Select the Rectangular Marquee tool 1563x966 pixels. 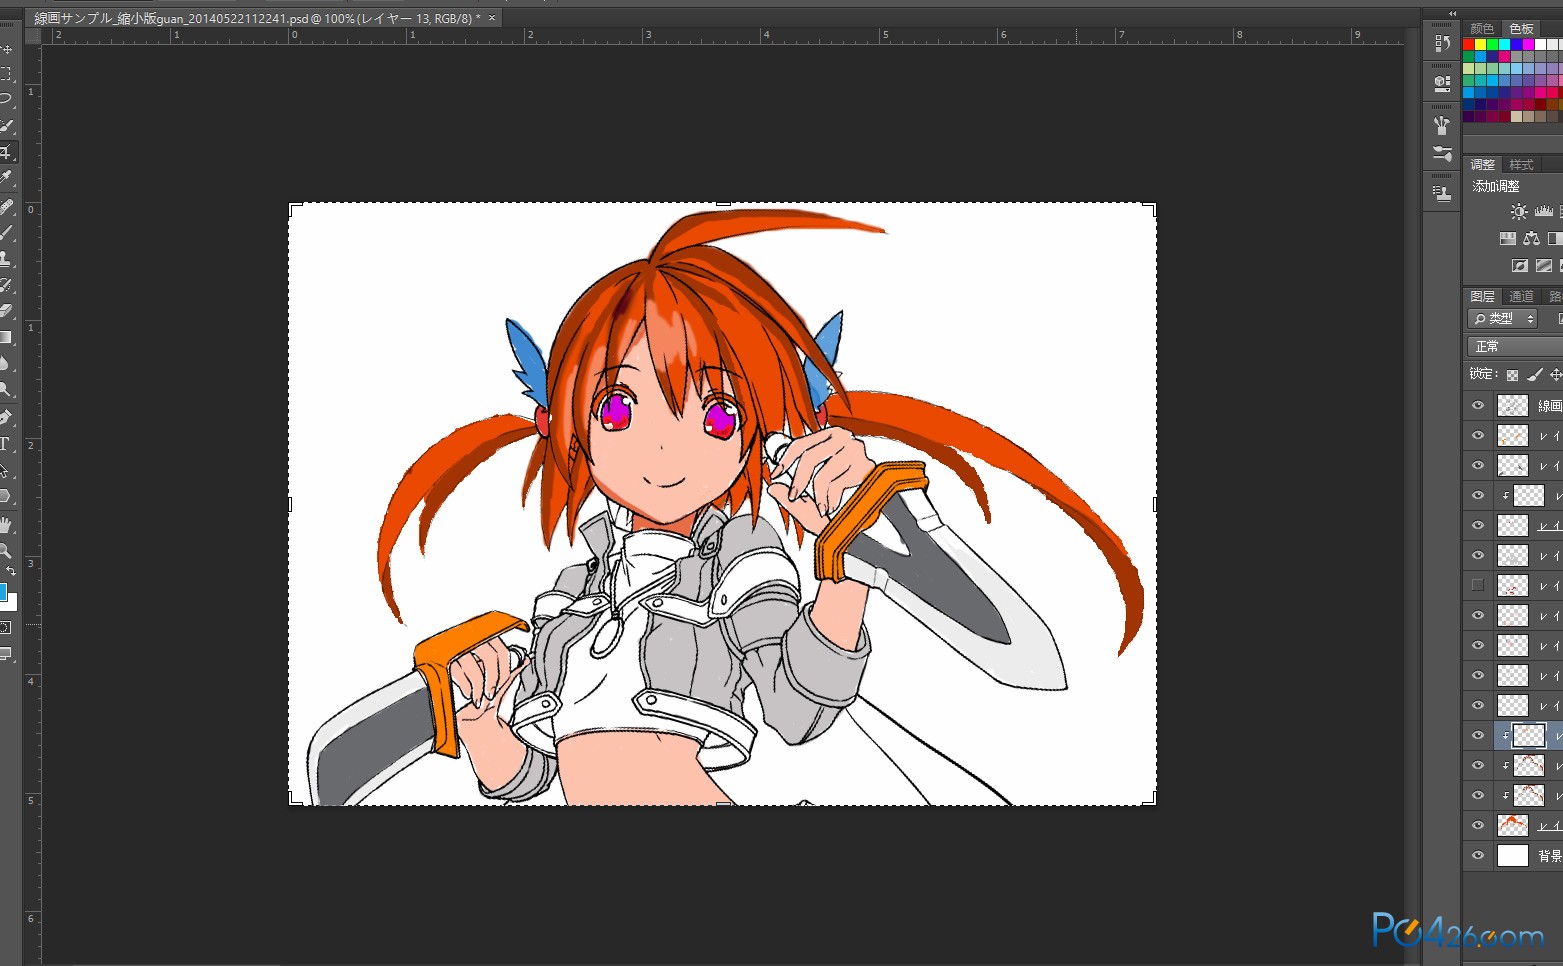pyautogui.click(x=5, y=74)
